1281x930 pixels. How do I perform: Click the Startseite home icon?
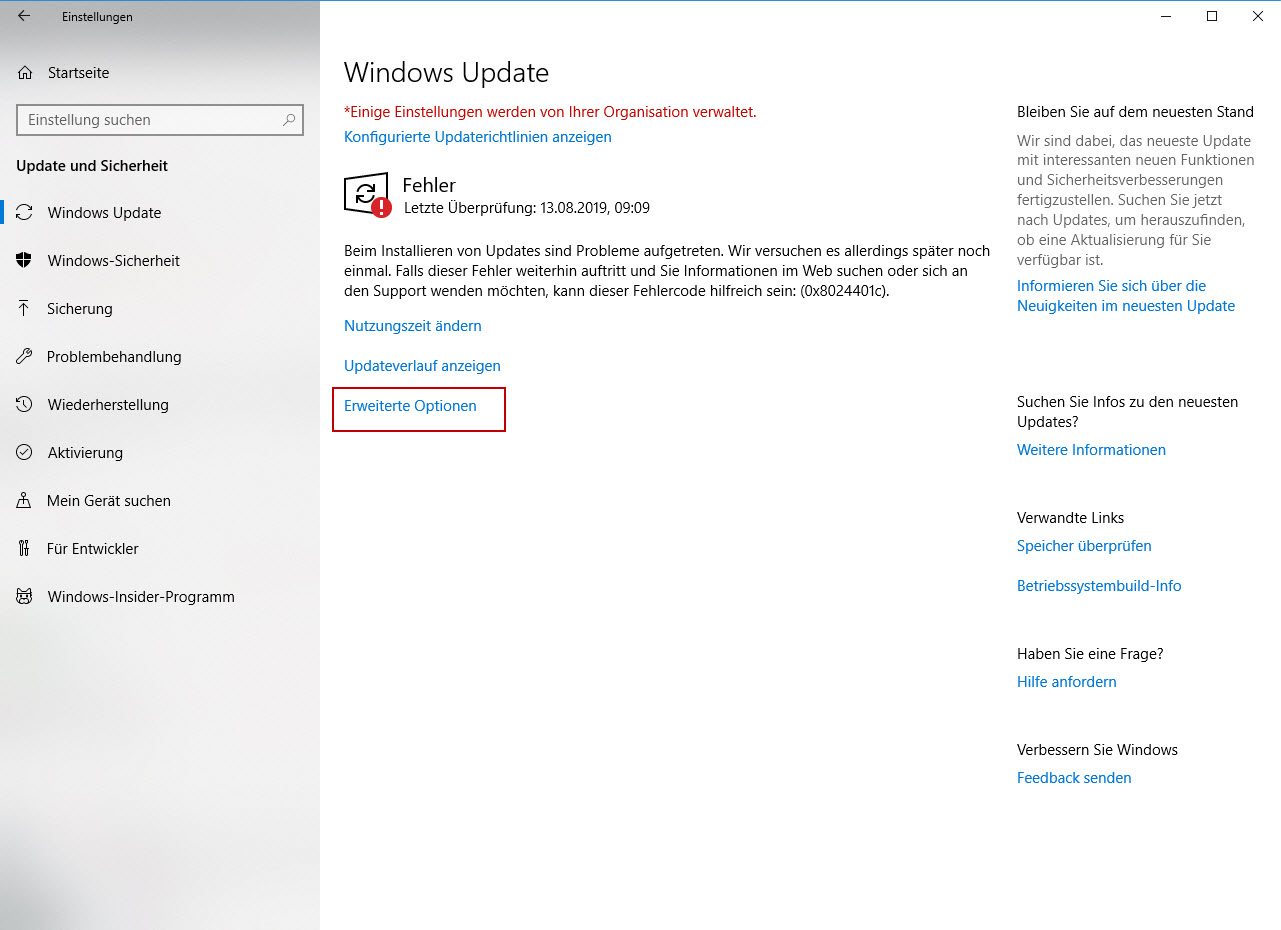point(25,73)
